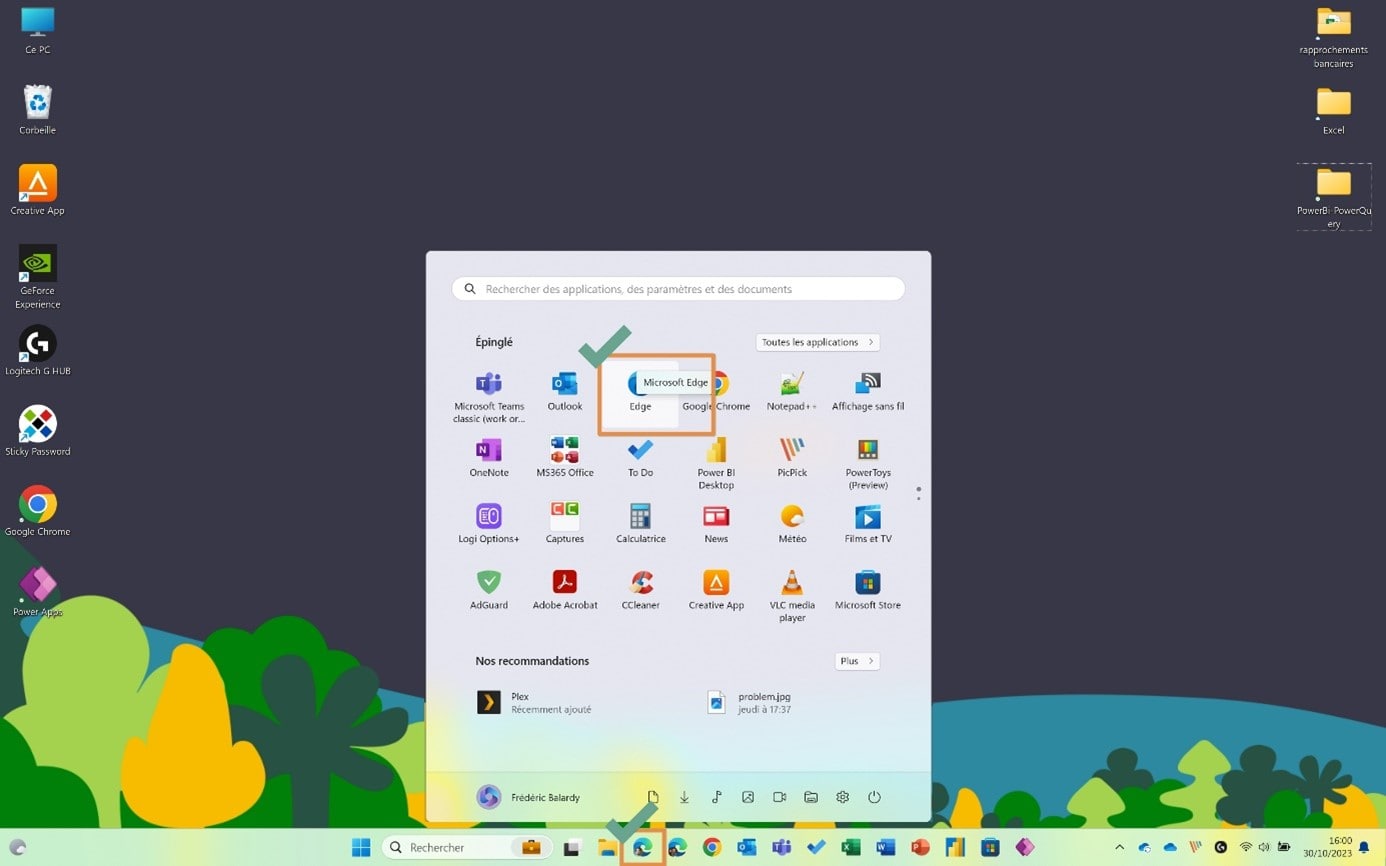Open PicPick from the Start menu
Viewport: 1386px width, 866px height.
792,458
